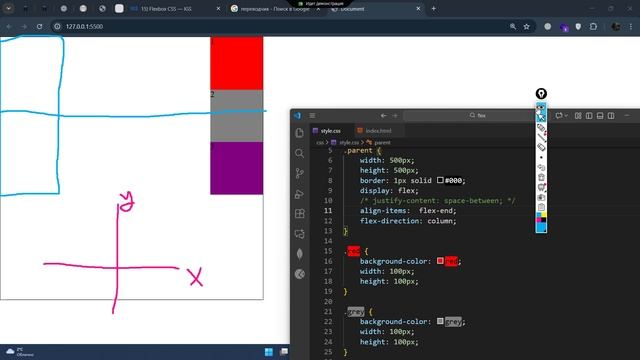Click the pin icon above annotation toolbar
Screen dimensions: 640x360
541,94
